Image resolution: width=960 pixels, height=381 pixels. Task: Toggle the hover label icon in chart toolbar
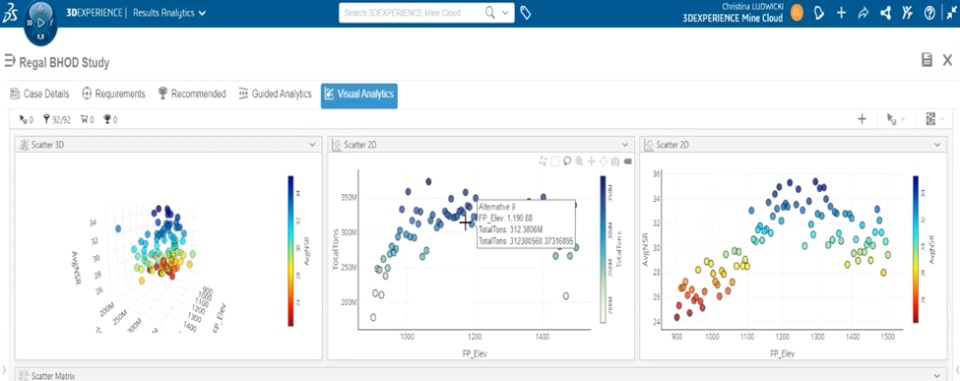628,161
